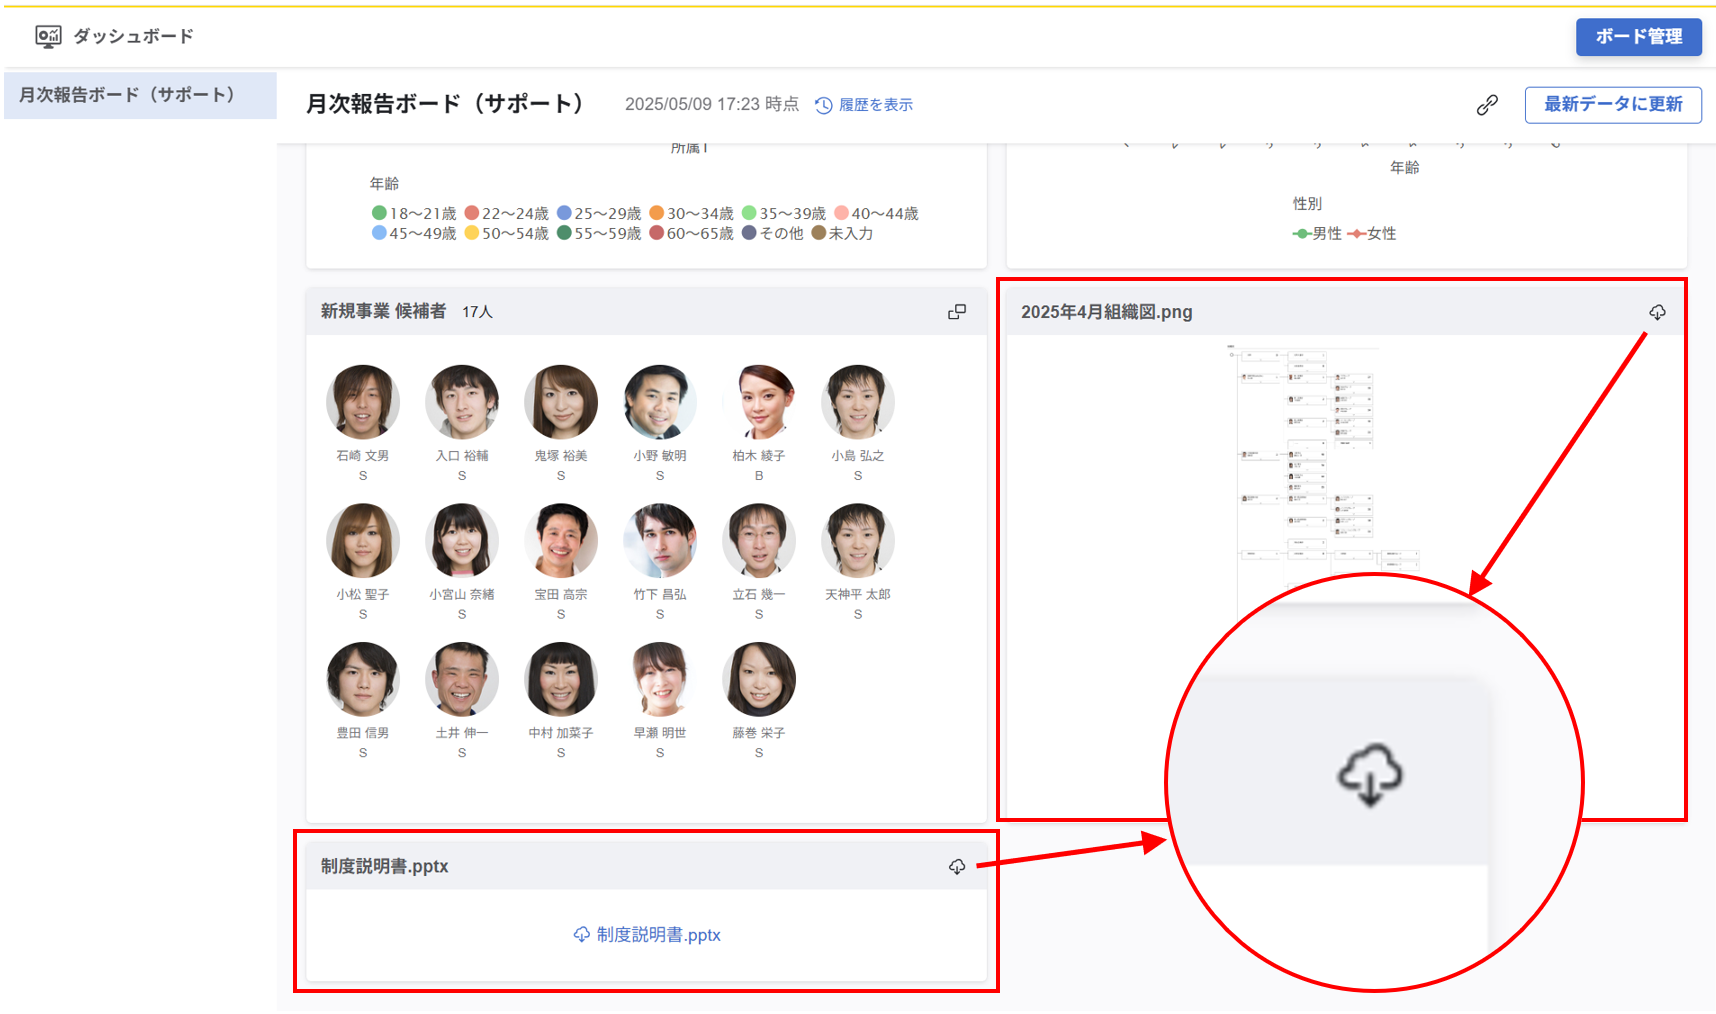Click the 男性 legend line marker
This screenshot has height=1014, width=1716.
(1301, 234)
